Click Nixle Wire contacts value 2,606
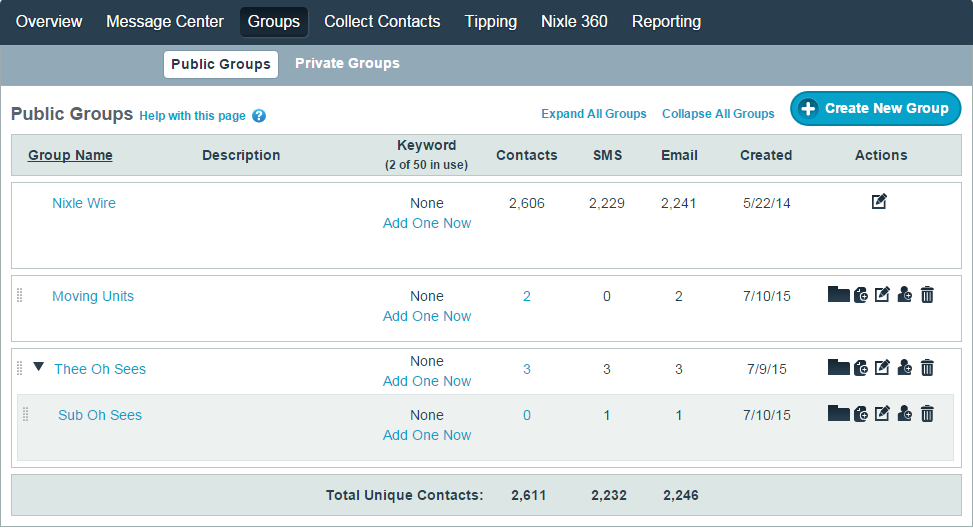Image resolution: width=973 pixels, height=528 pixels. 527,204
